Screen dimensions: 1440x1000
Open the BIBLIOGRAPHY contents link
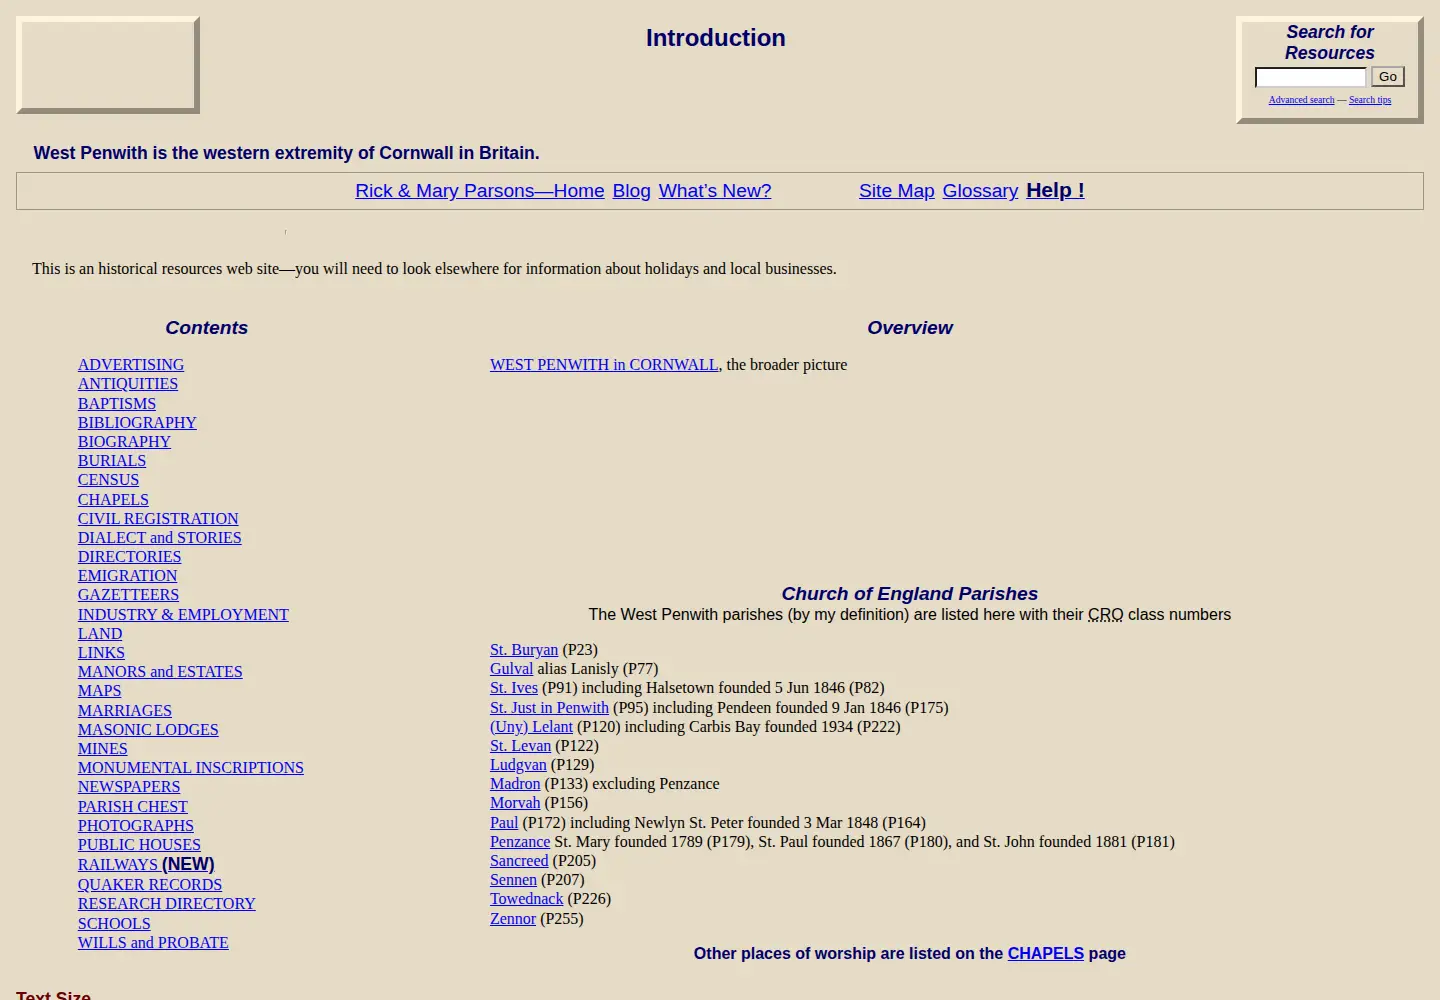coord(137,423)
